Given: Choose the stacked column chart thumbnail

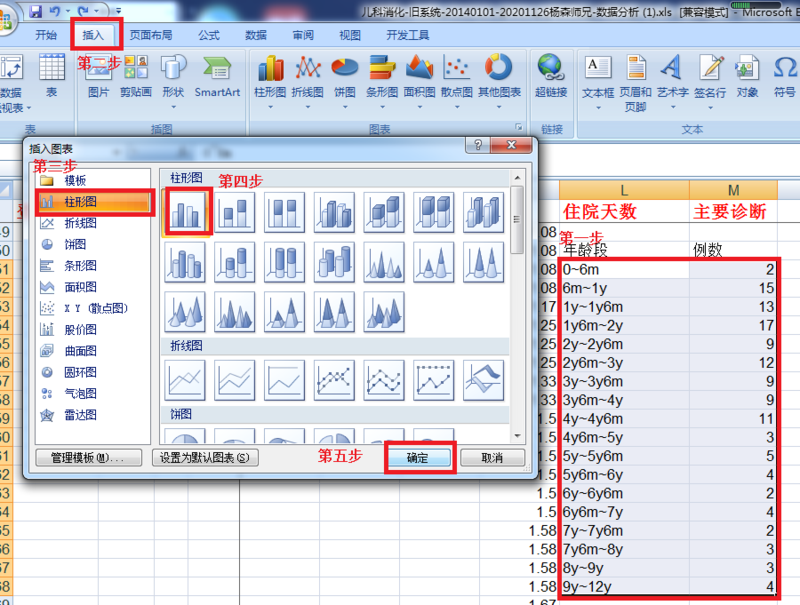Looking at the screenshot, I should click(x=235, y=212).
